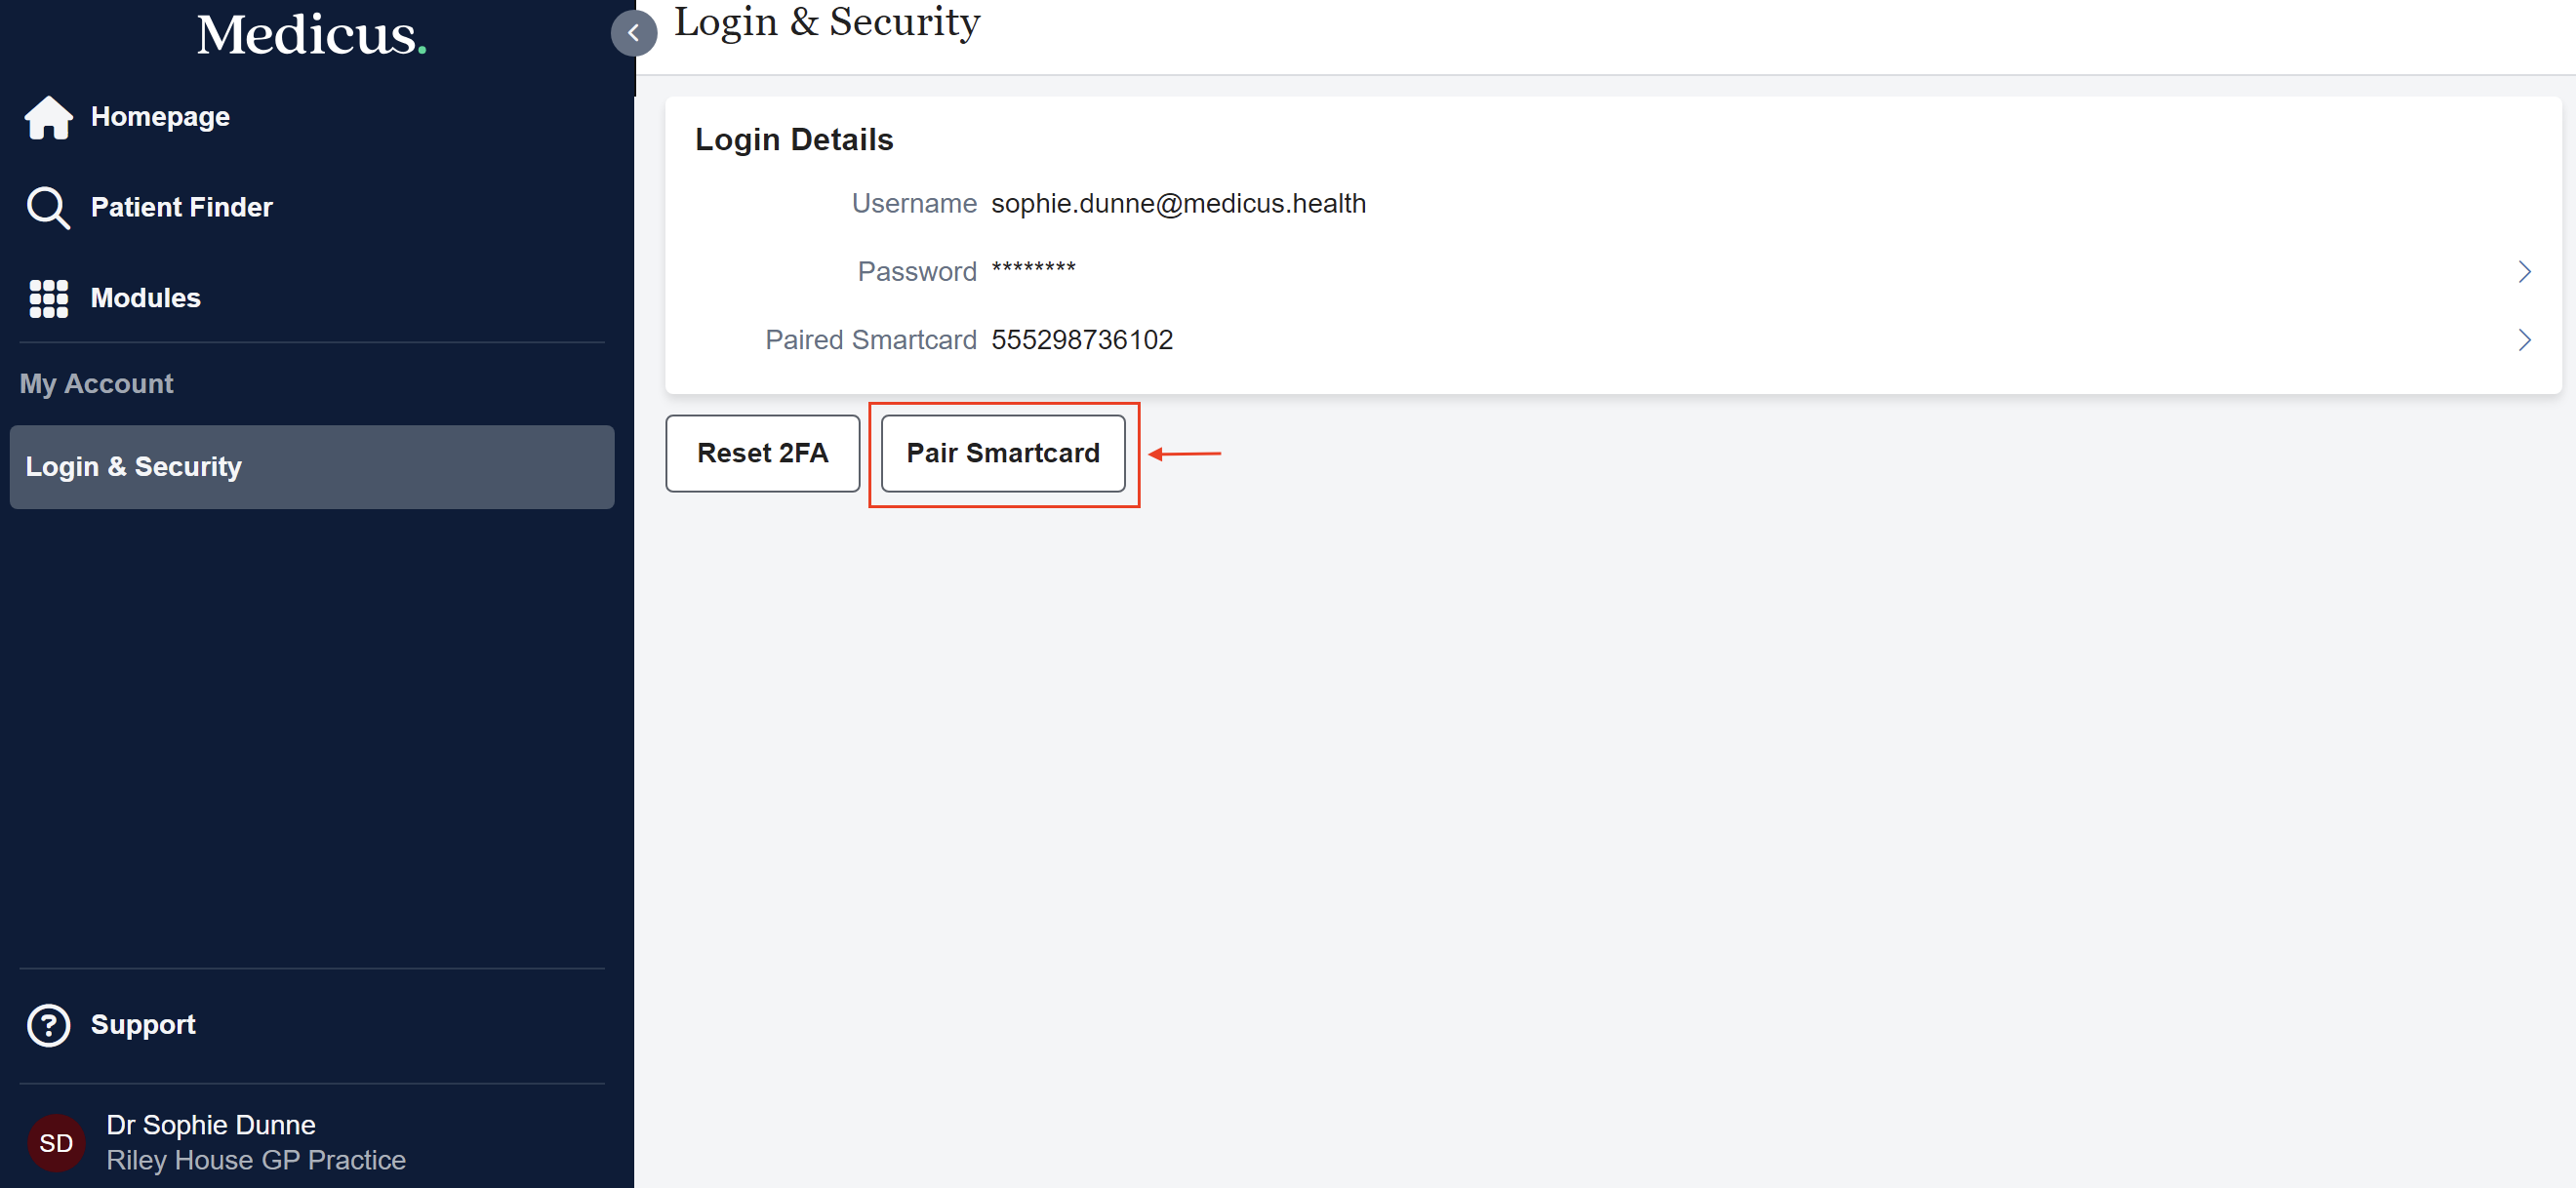Click the magnifier icon for Patient Finder
The height and width of the screenshot is (1188, 2576).
pos(48,208)
